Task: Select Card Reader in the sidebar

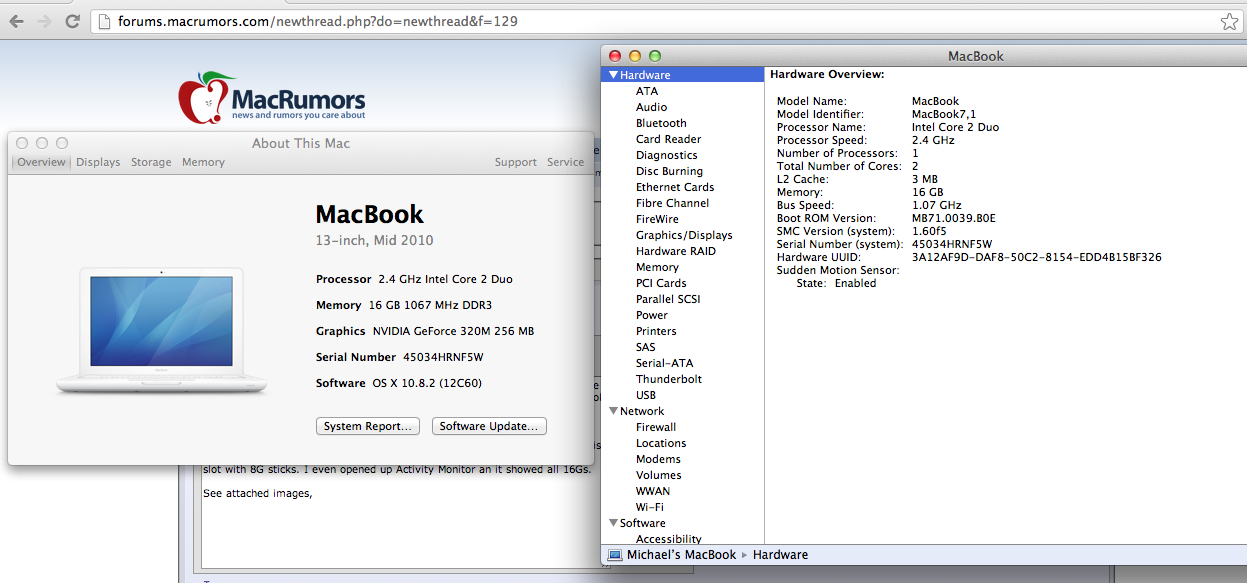Action: pos(668,139)
